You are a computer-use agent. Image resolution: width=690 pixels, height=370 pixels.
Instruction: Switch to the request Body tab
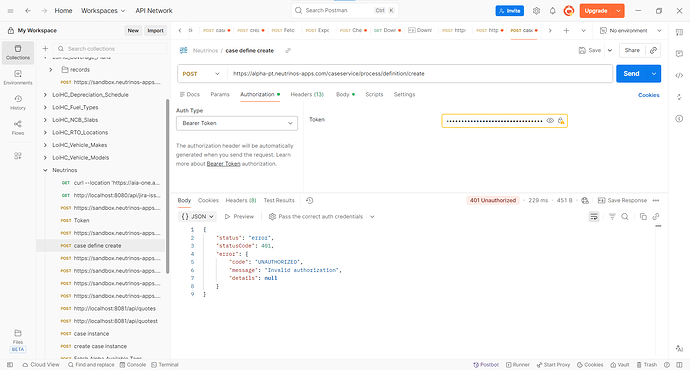tap(342, 95)
